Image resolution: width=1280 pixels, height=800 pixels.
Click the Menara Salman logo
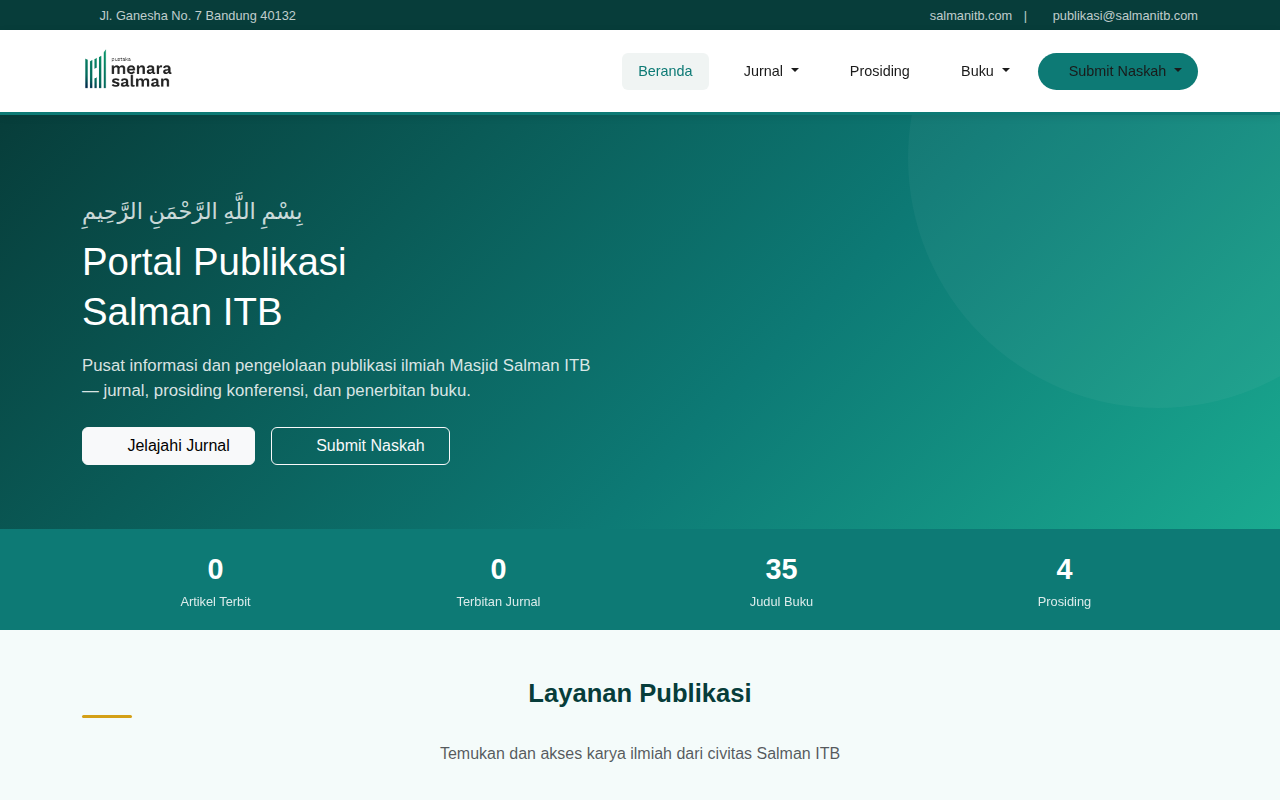coord(128,70)
